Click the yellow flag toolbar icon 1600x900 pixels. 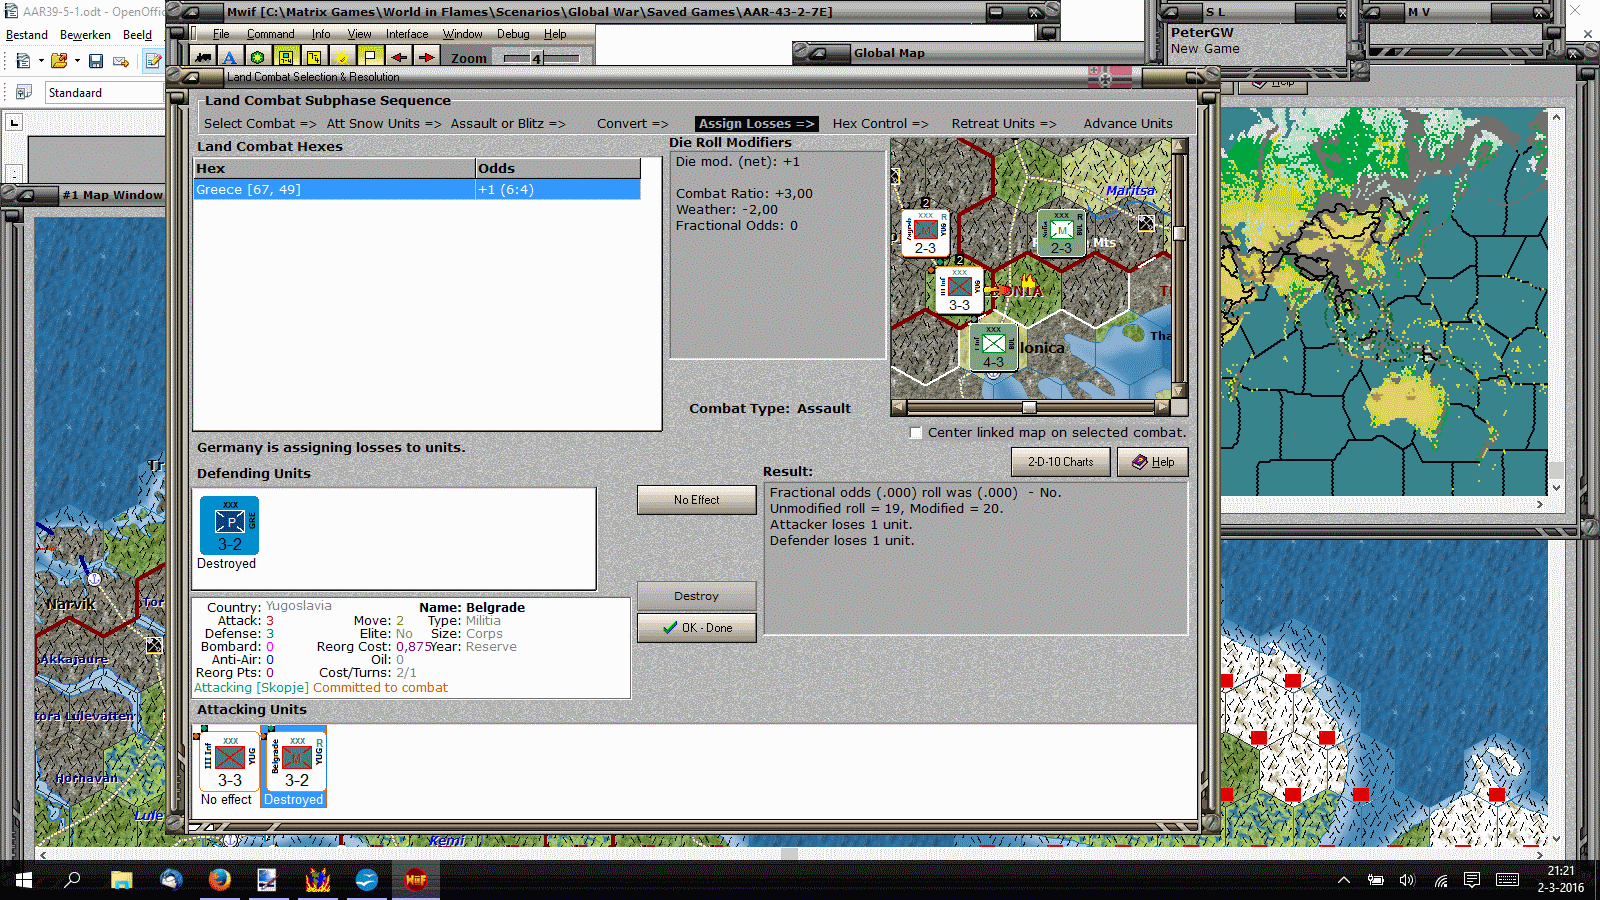pos(370,57)
